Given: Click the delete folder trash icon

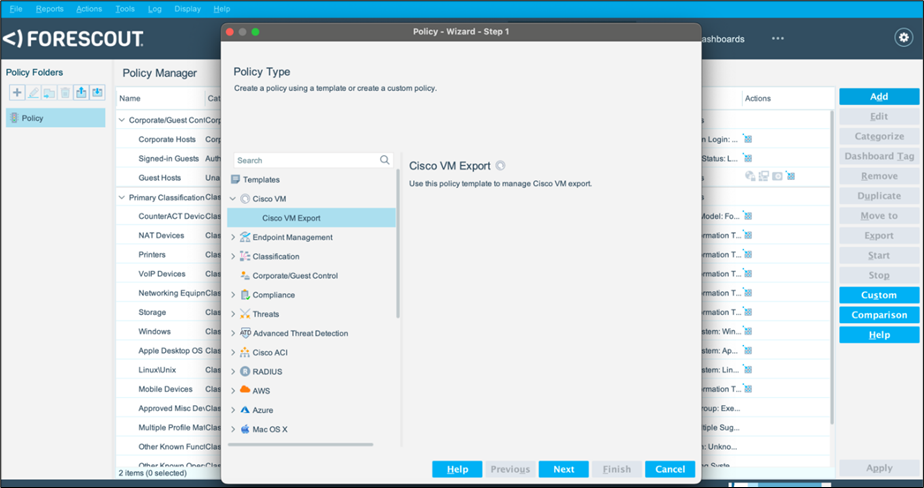Looking at the screenshot, I should 65,92.
